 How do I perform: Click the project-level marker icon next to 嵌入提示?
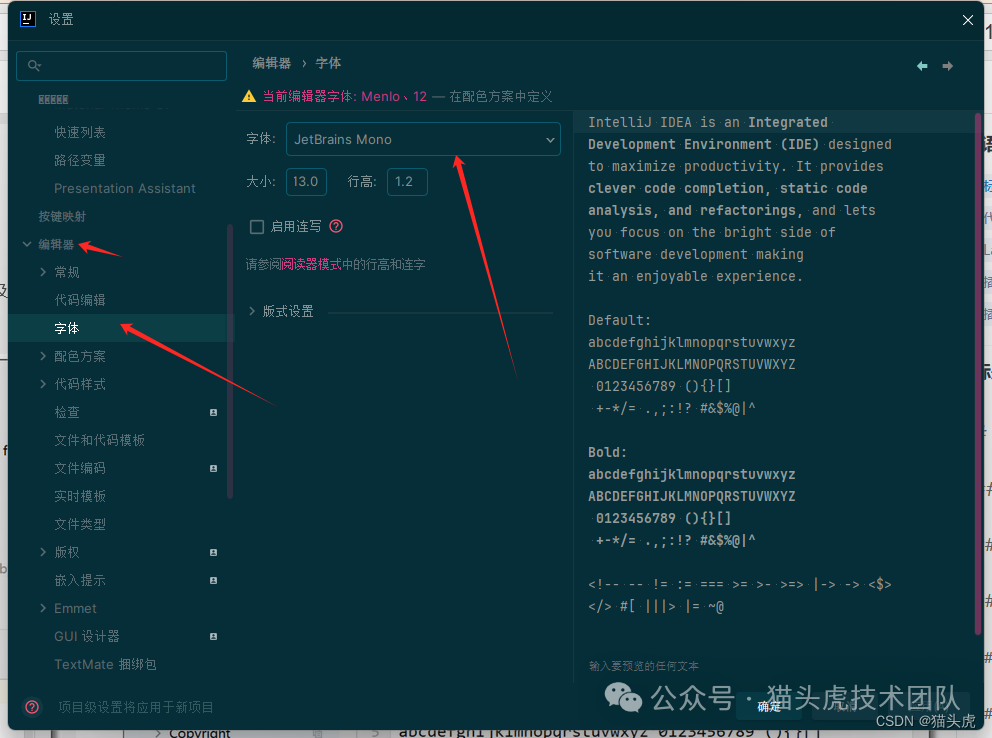pyautogui.click(x=213, y=581)
